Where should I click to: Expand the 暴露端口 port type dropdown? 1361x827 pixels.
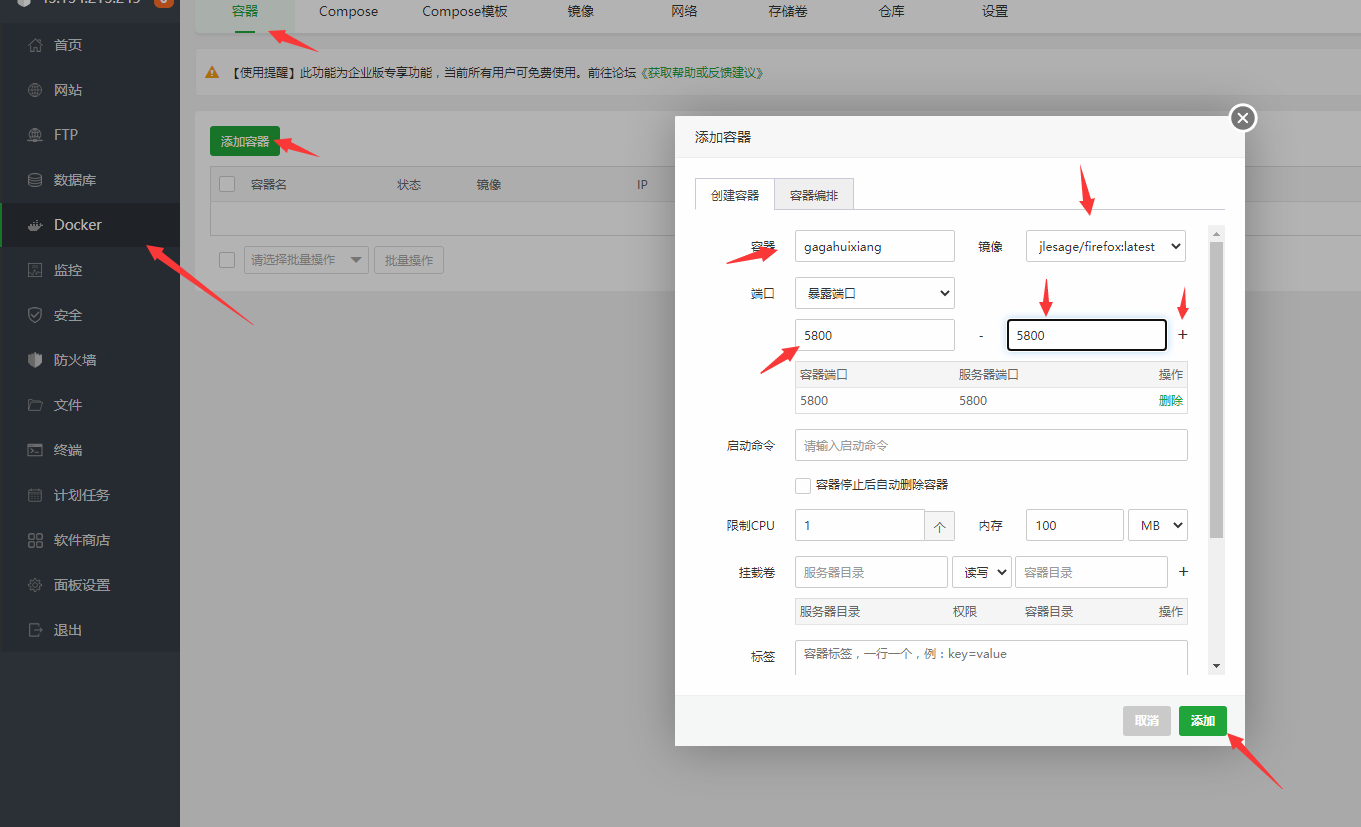pos(875,293)
